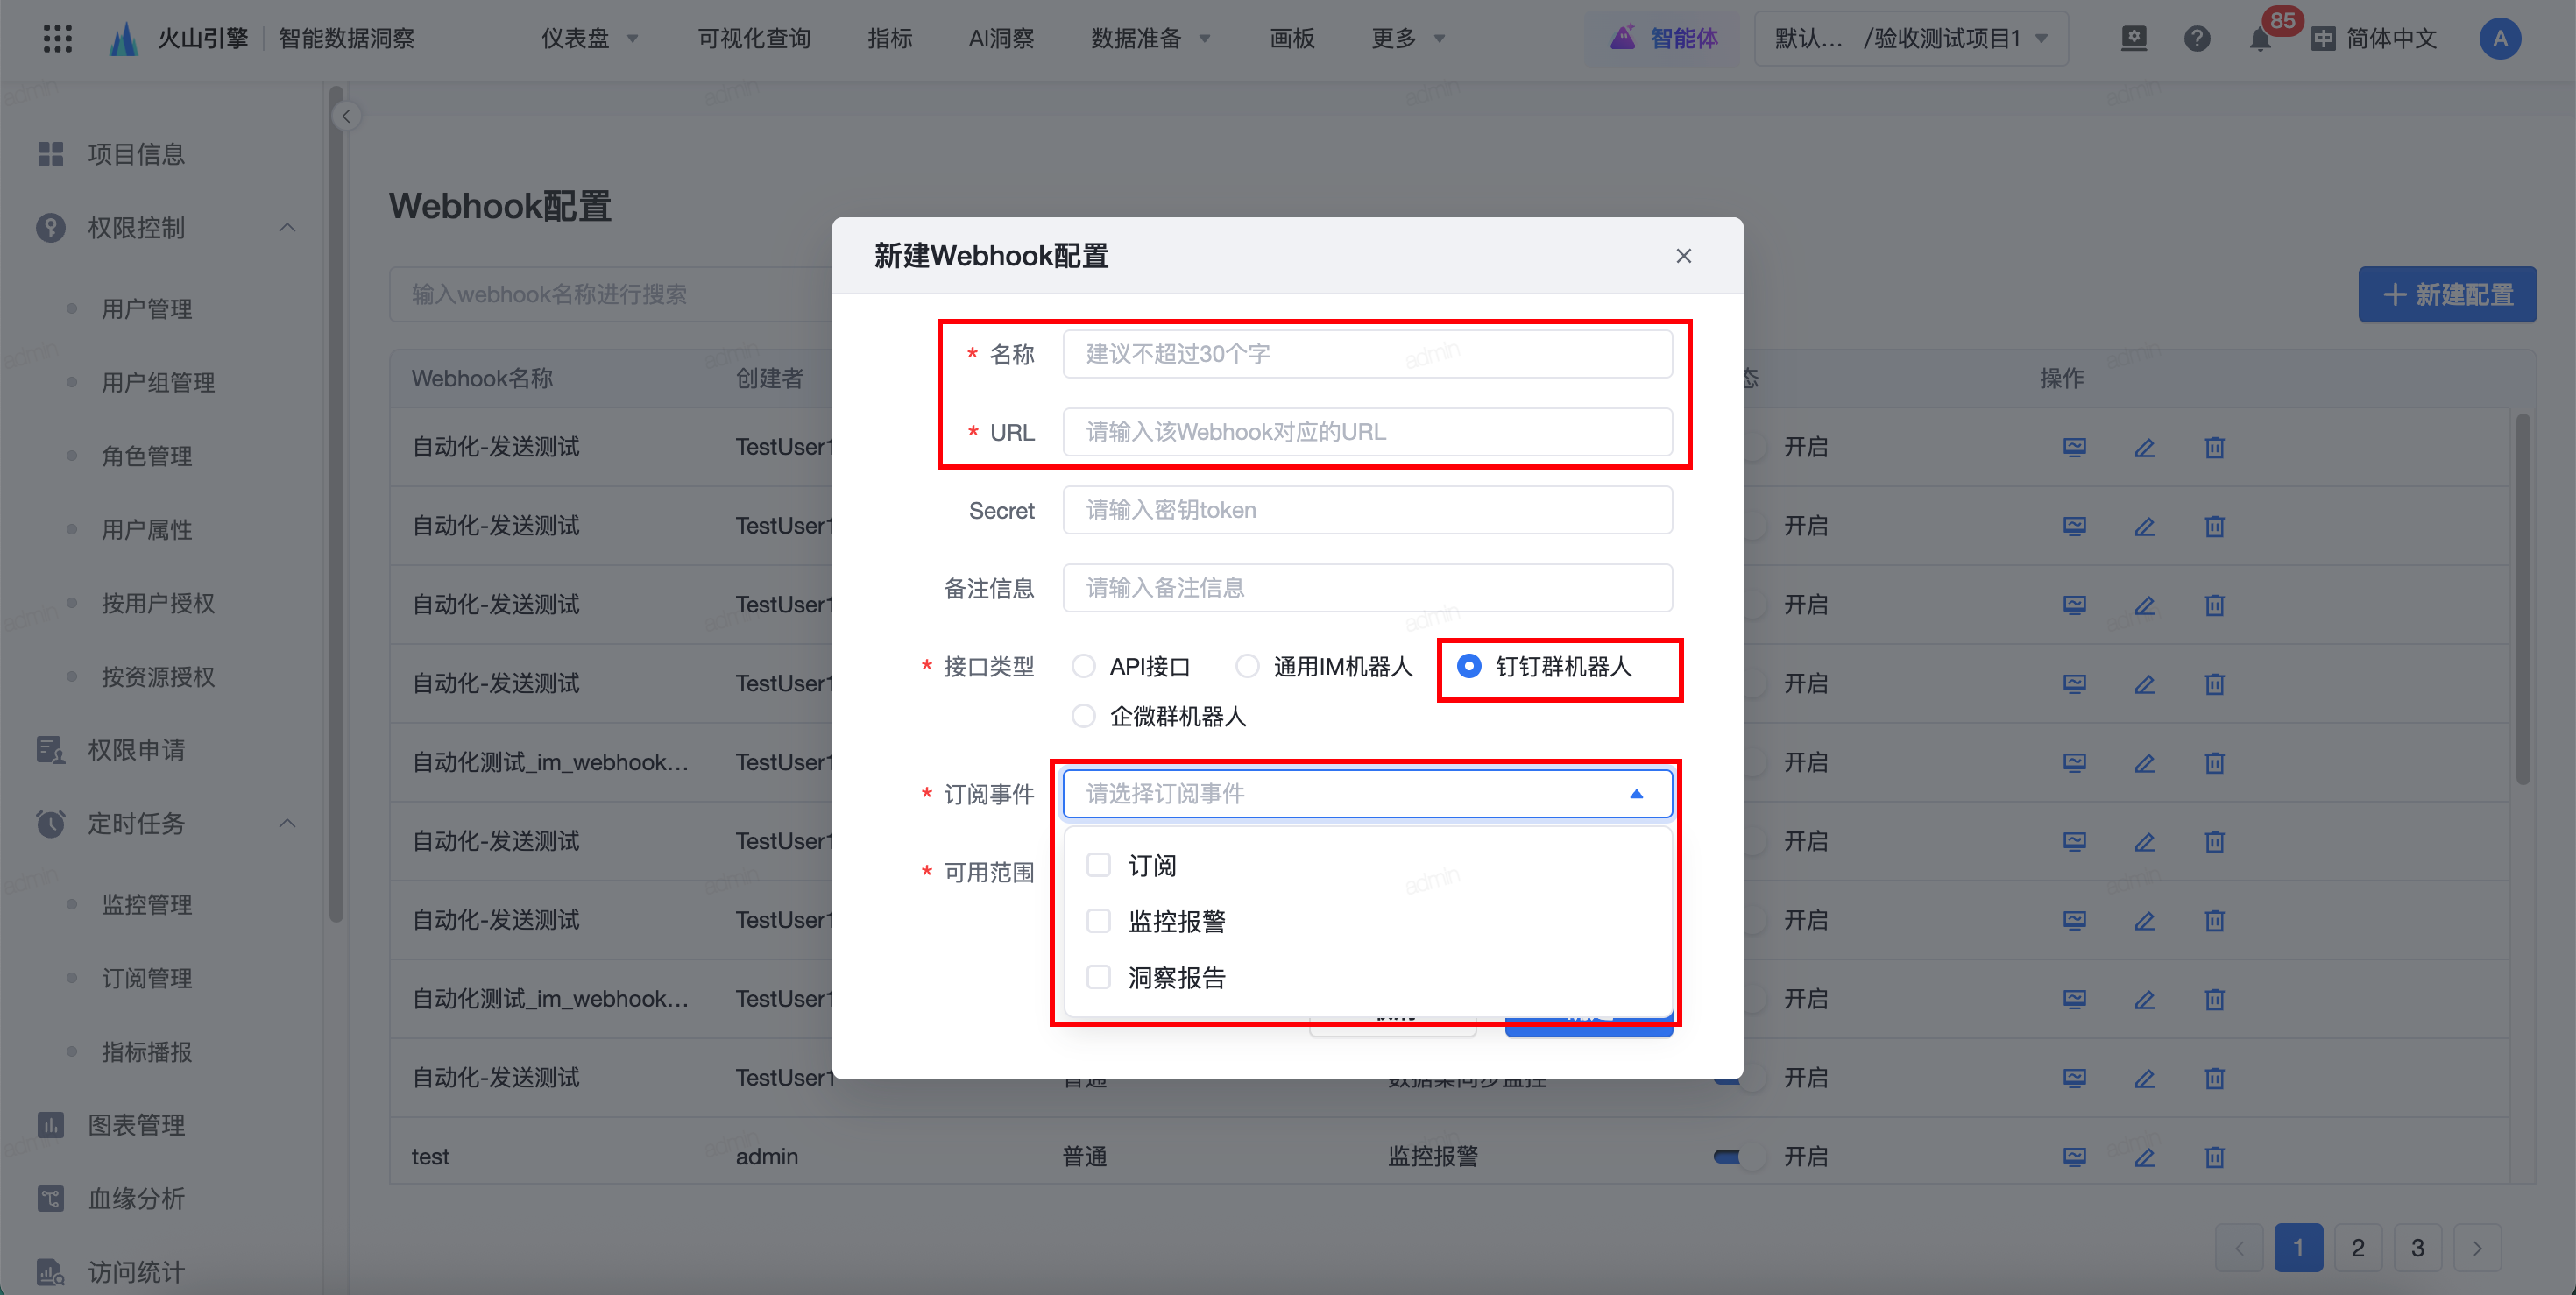Collapse the 权限控制 sidebar section
Screen dimensions: 2576x1295
[287, 228]
